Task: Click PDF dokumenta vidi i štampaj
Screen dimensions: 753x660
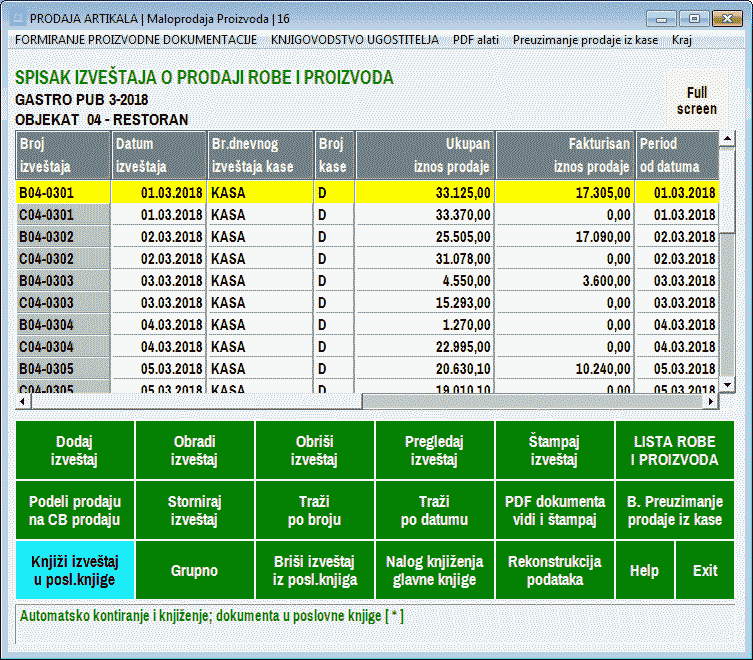Action: pos(554,510)
